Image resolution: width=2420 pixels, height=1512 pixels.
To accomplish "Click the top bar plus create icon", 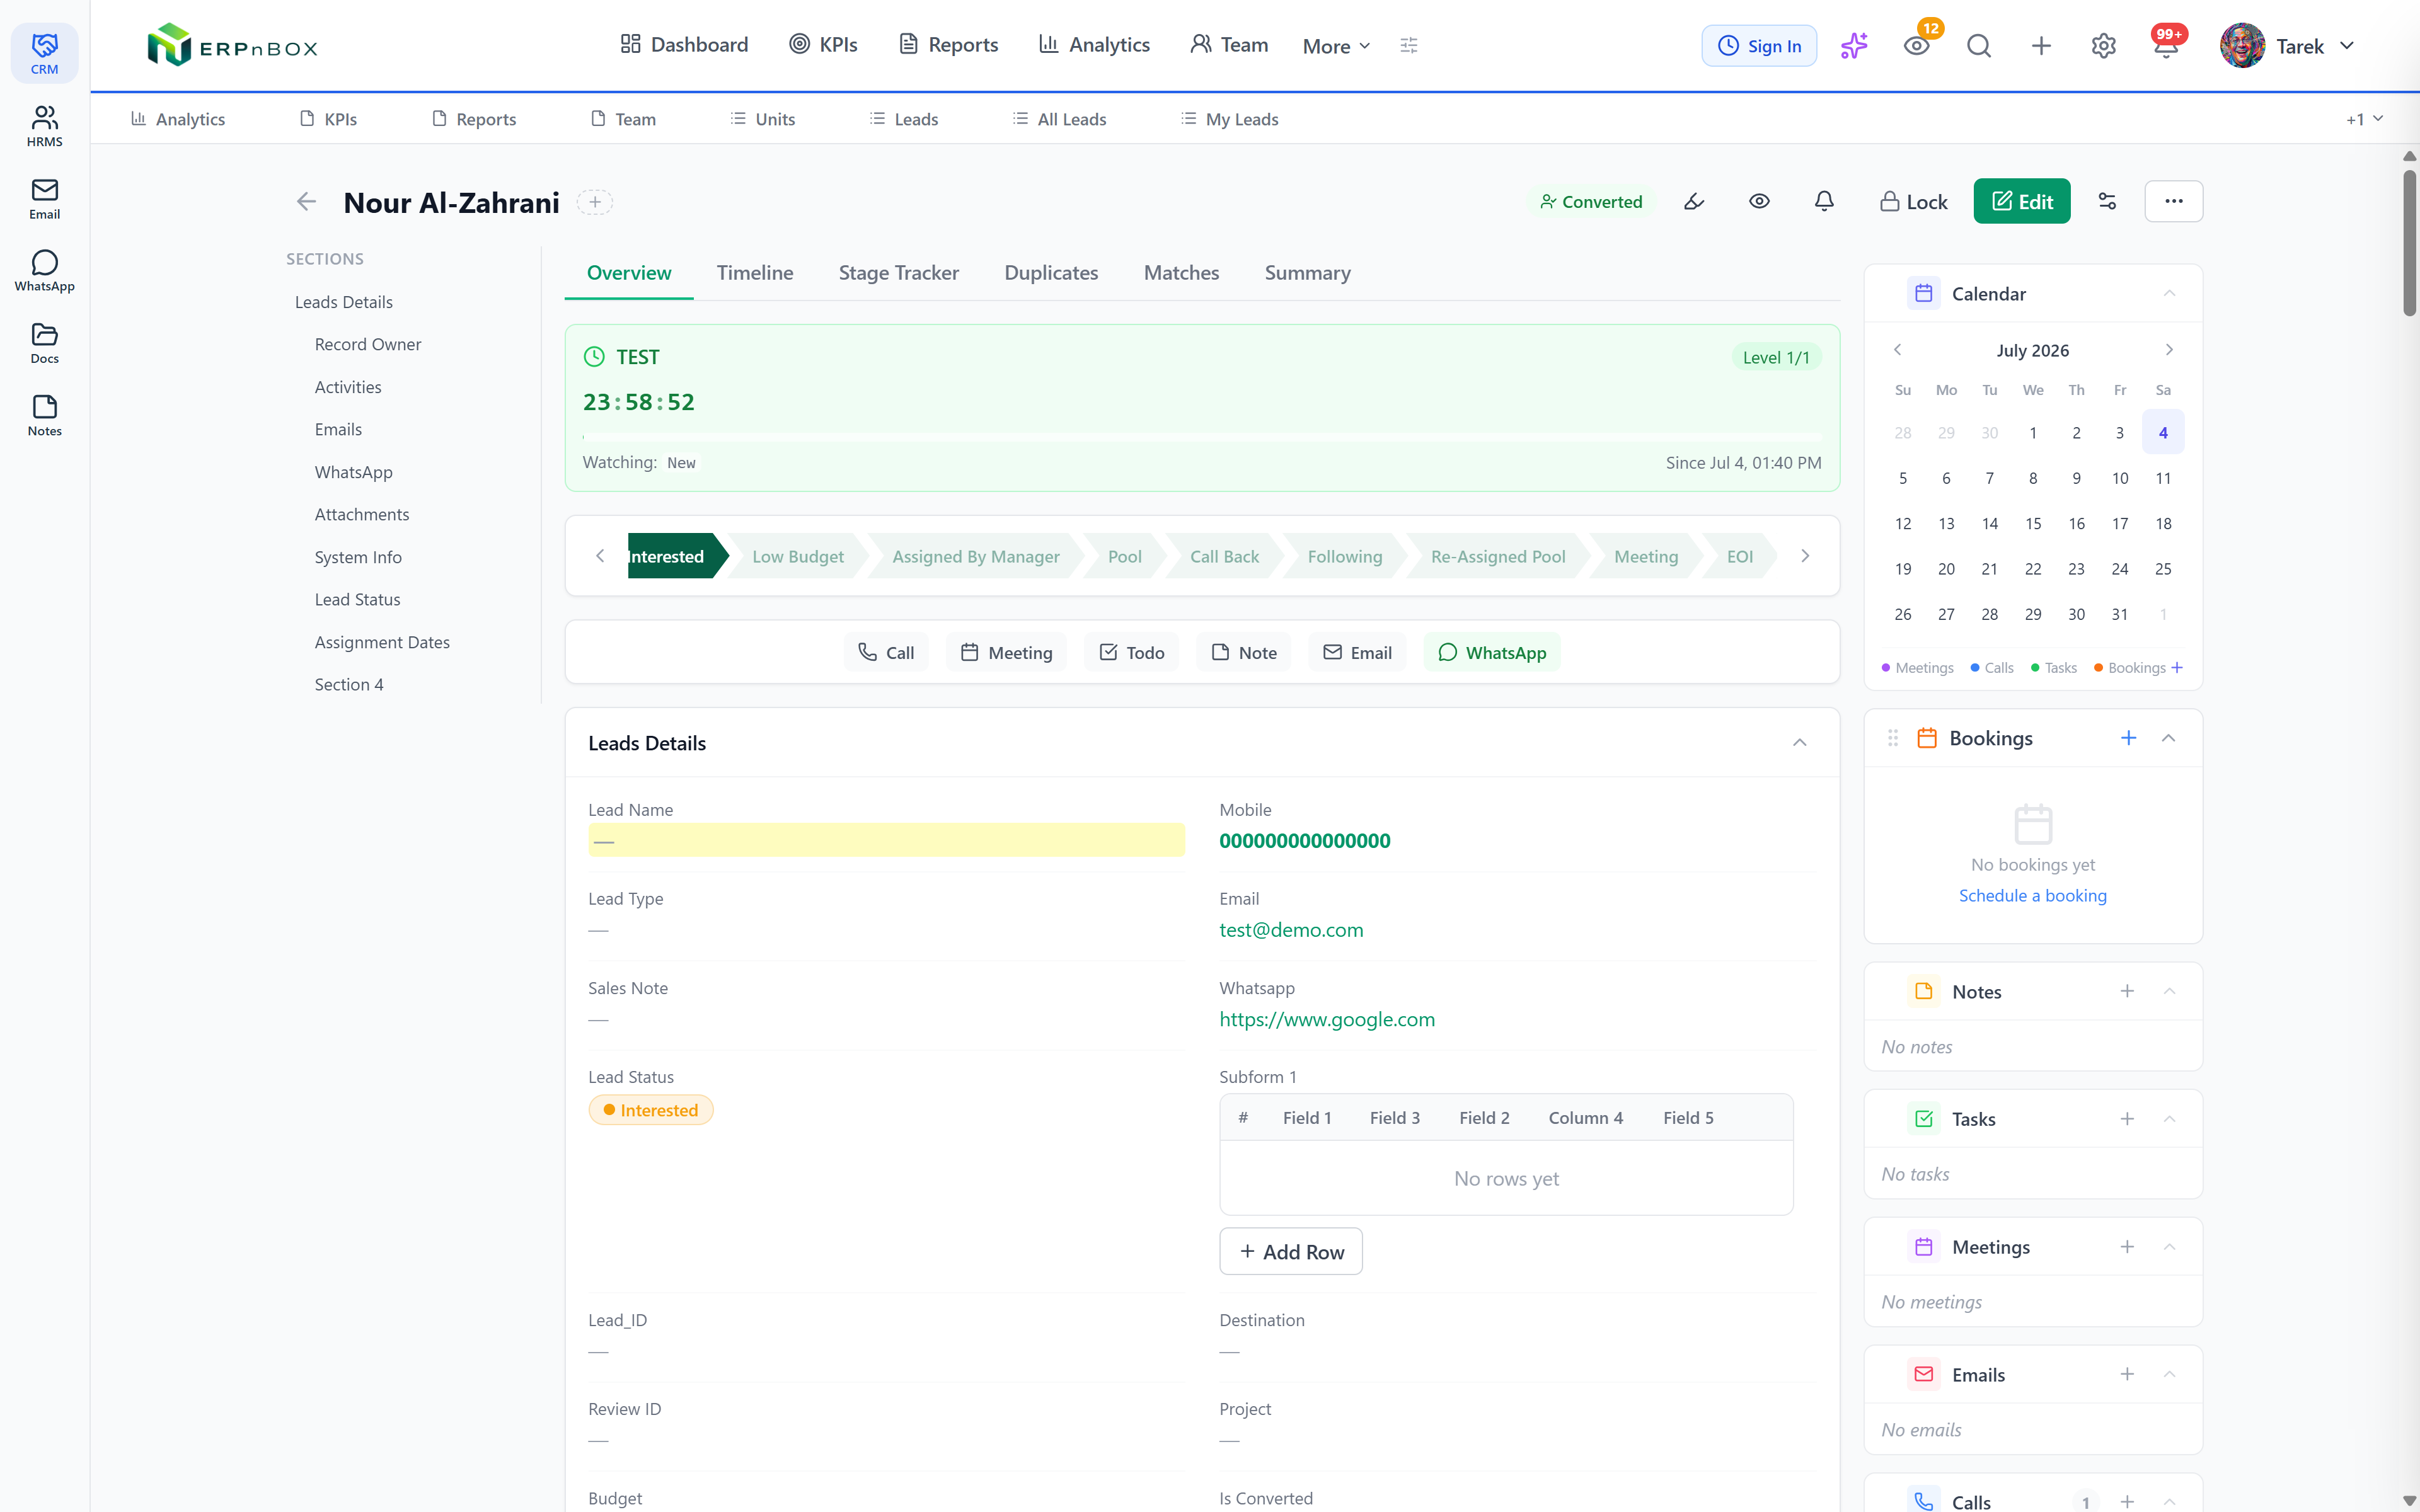I will click(2041, 46).
